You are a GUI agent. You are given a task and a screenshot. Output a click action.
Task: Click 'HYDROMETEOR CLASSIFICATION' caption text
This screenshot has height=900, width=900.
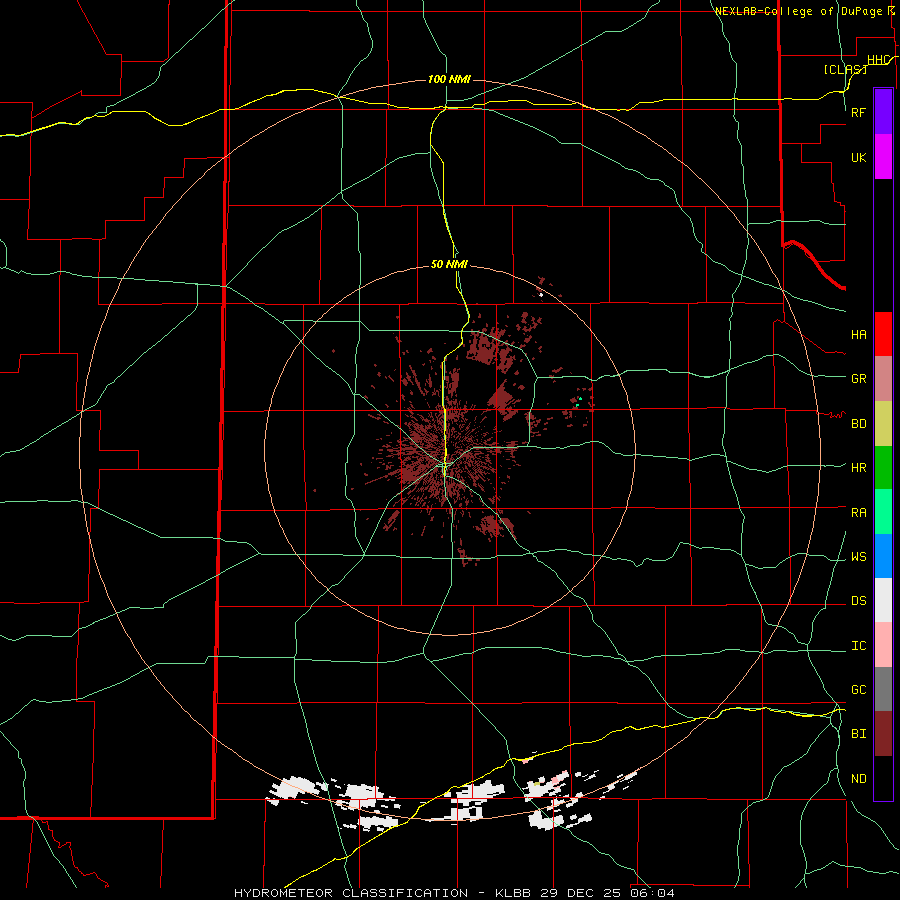pos(351,893)
